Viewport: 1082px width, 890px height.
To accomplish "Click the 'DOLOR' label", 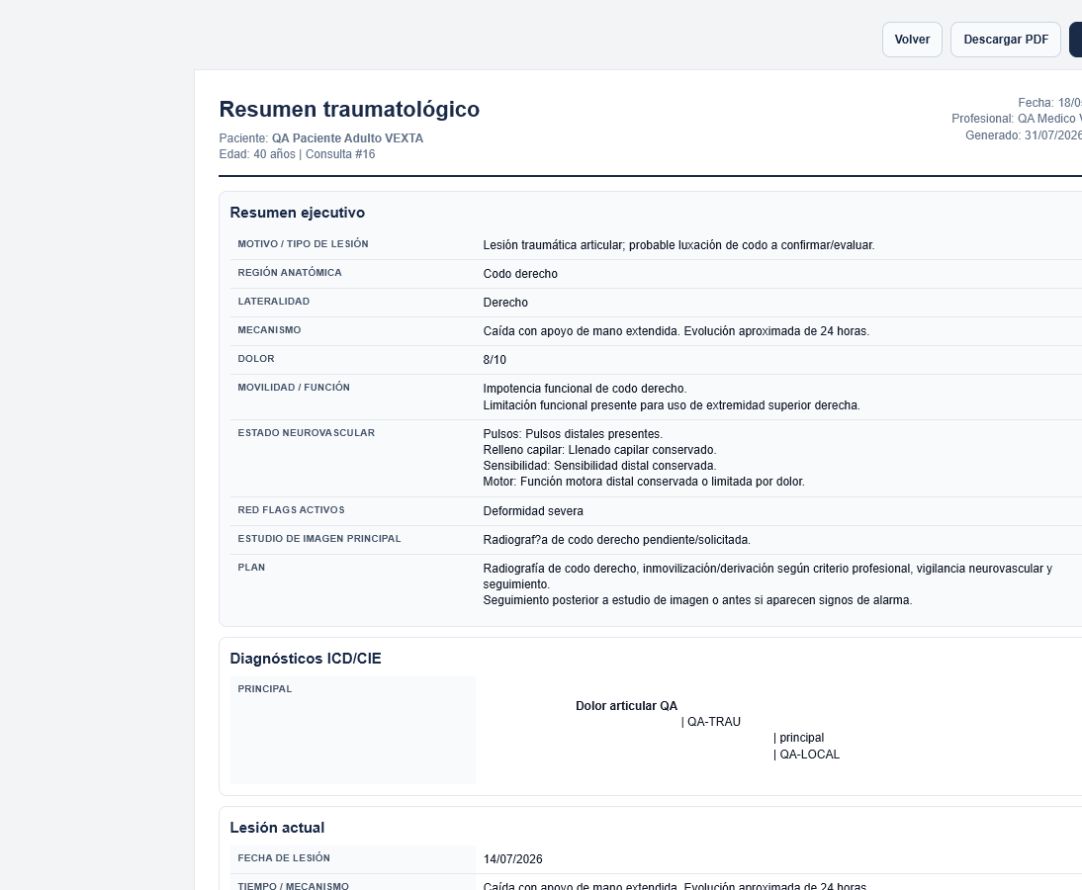I will [x=256, y=359].
